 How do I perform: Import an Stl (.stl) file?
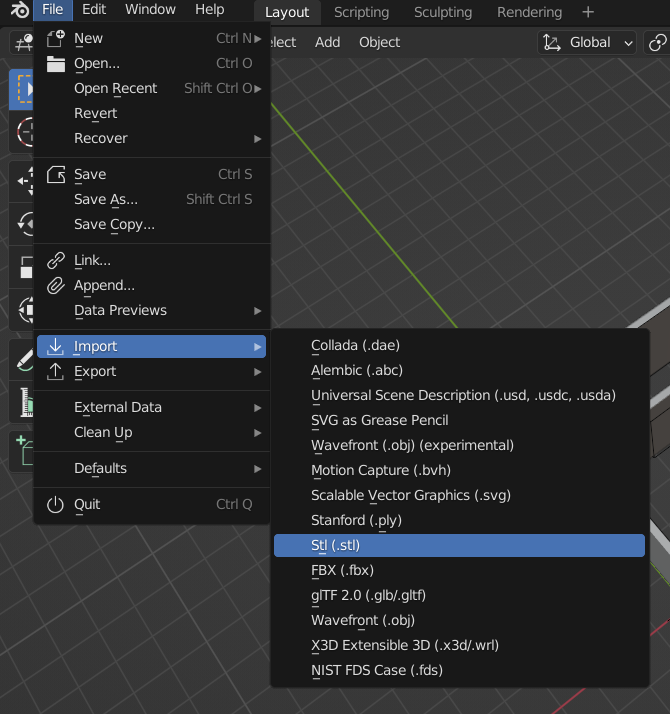coord(459,546)
